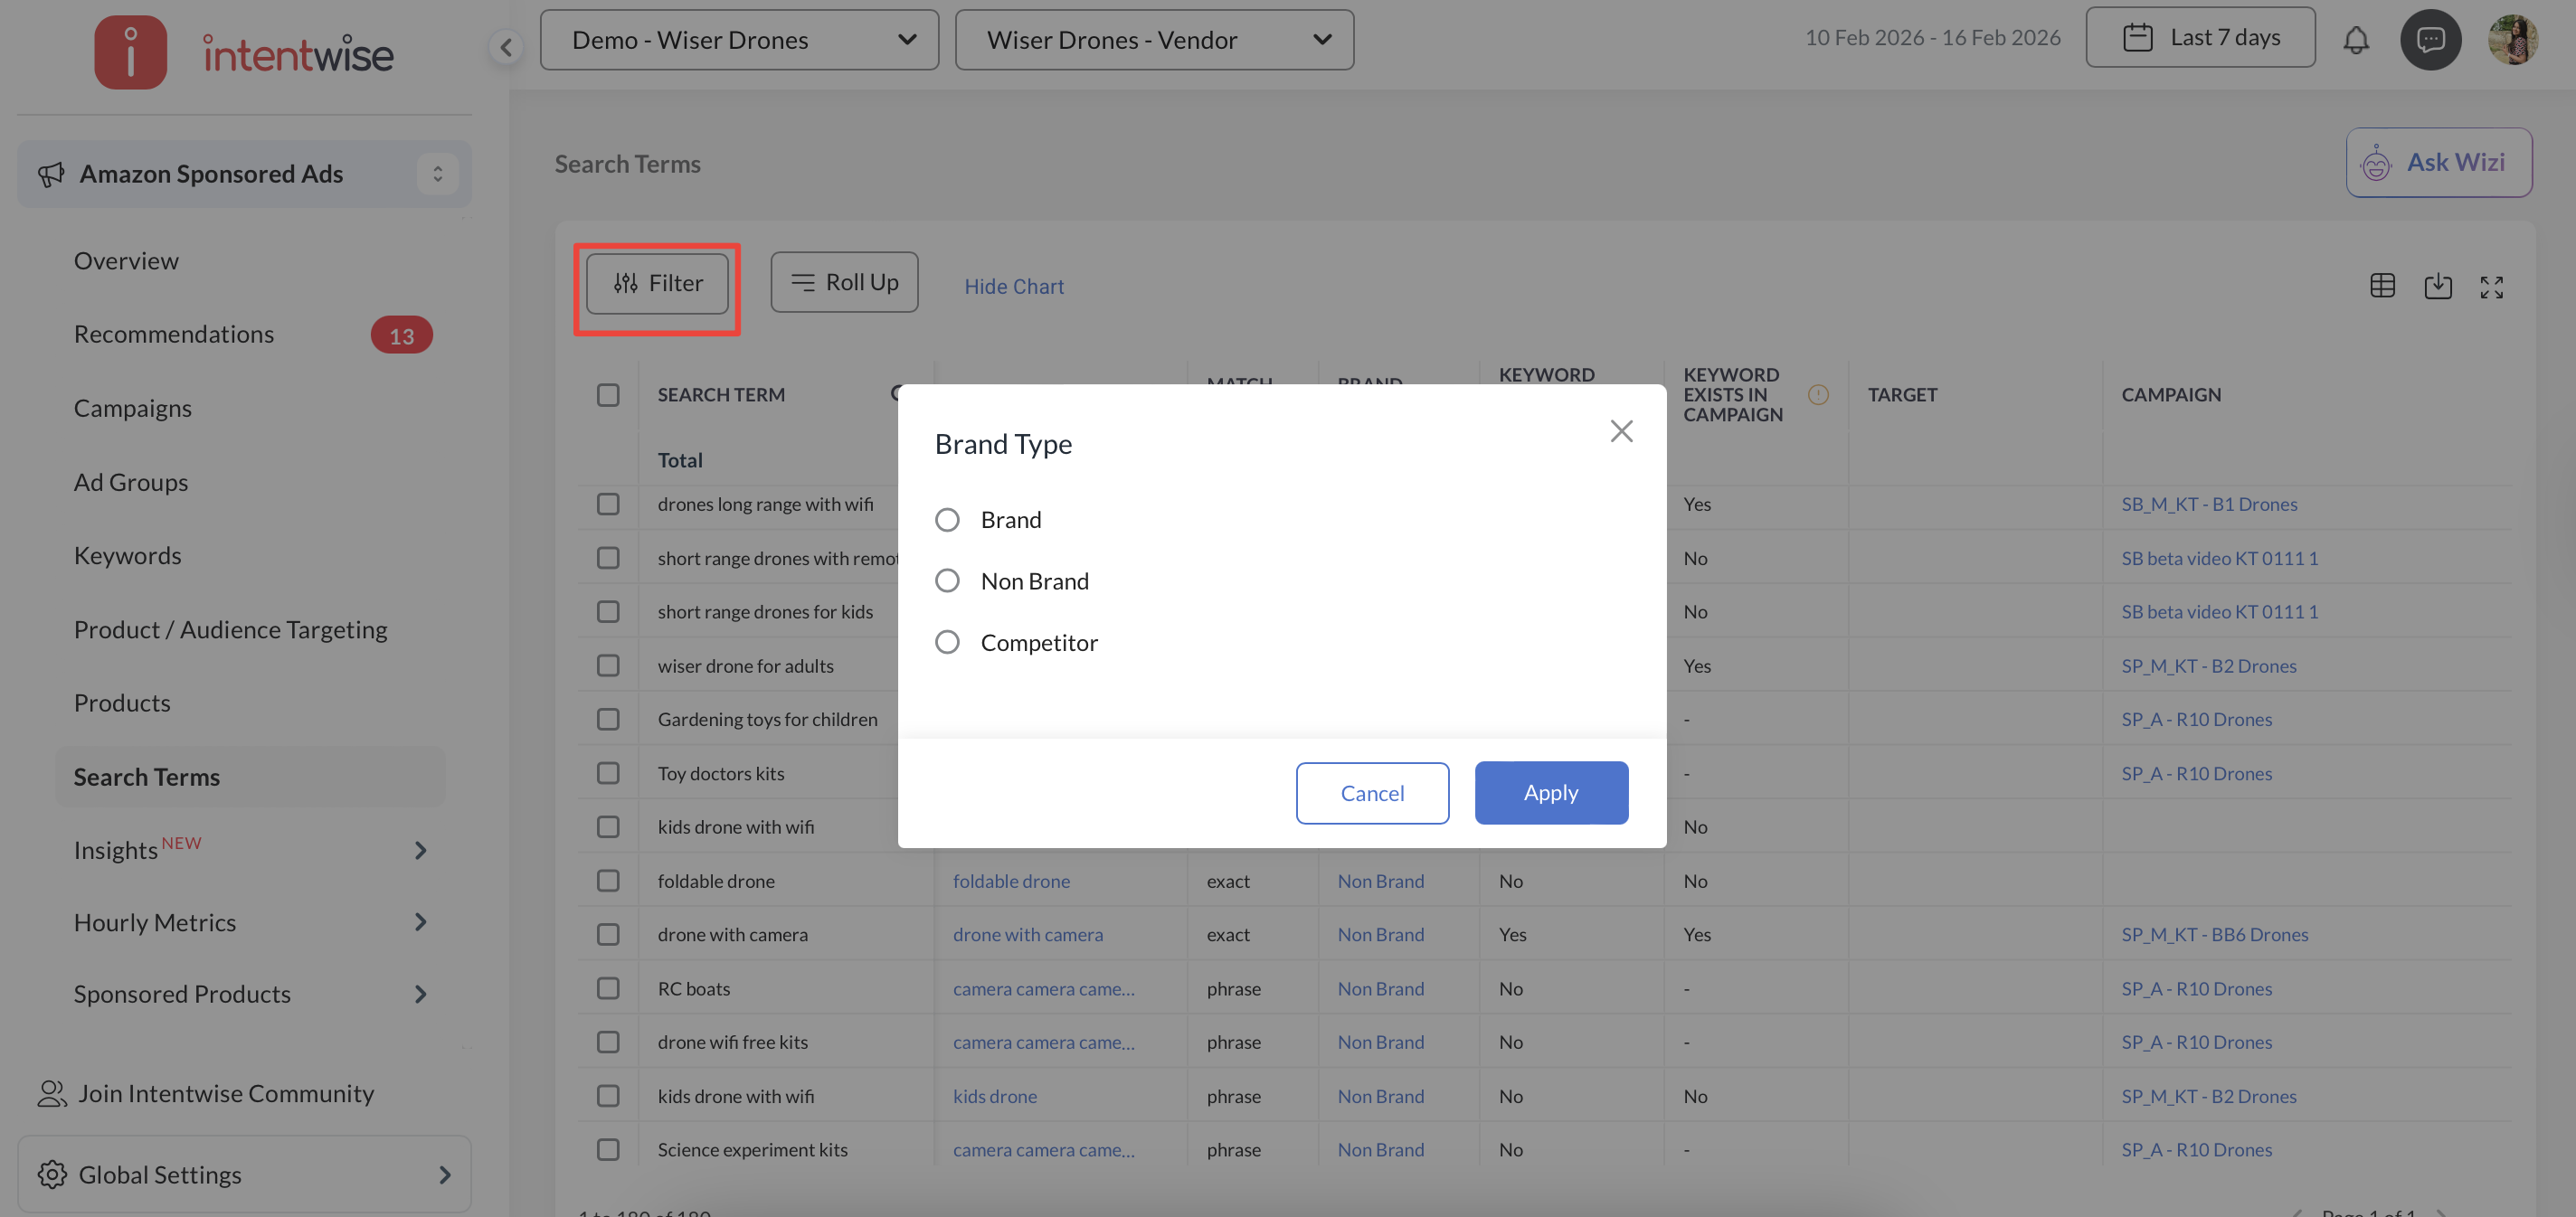
Task: Choose the Competitor radio option
Action: coord(946,642)
